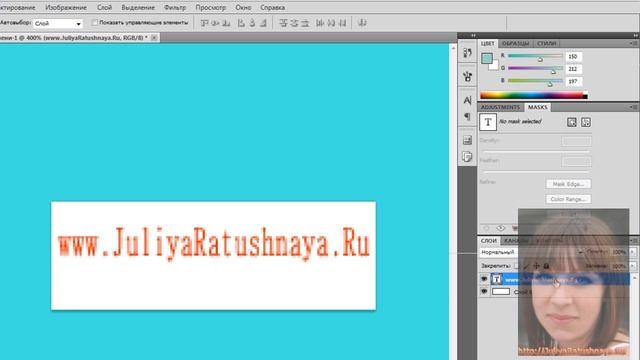Close the document tab

point(154,38)
